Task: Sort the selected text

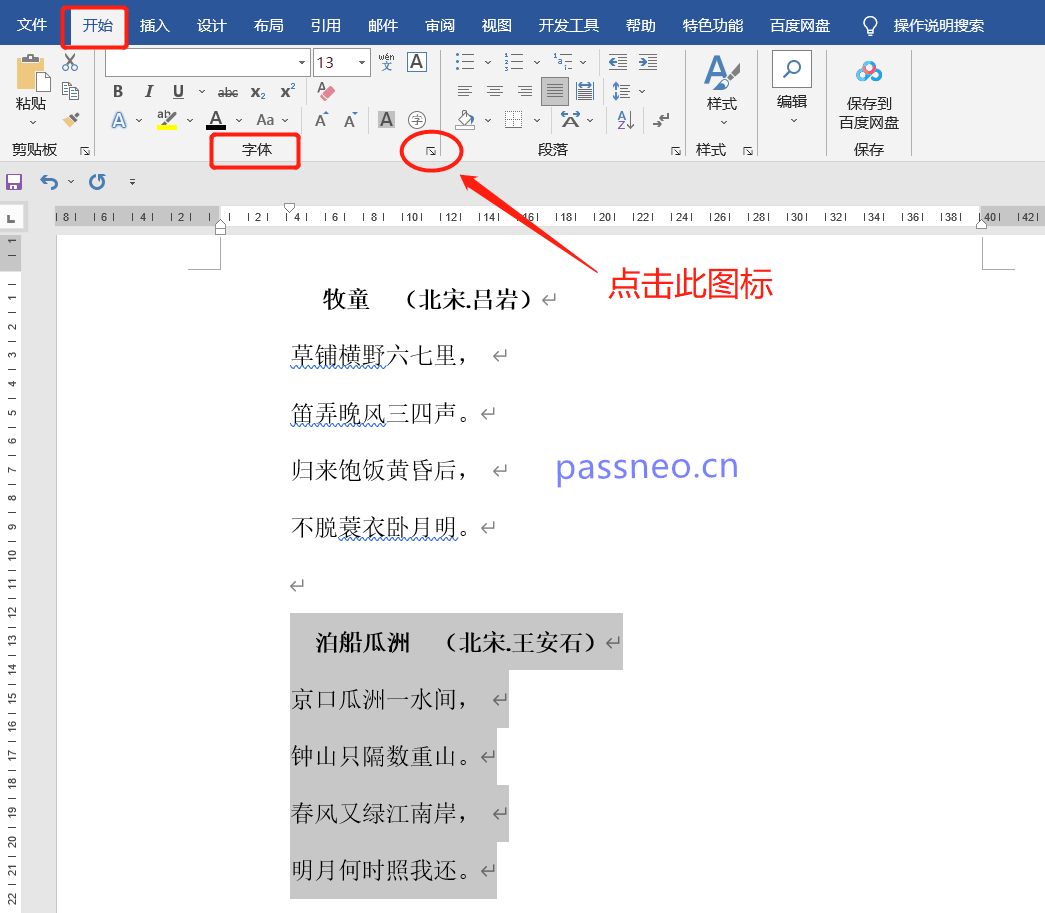Action: pyautogui.click(x=625, y=120)
